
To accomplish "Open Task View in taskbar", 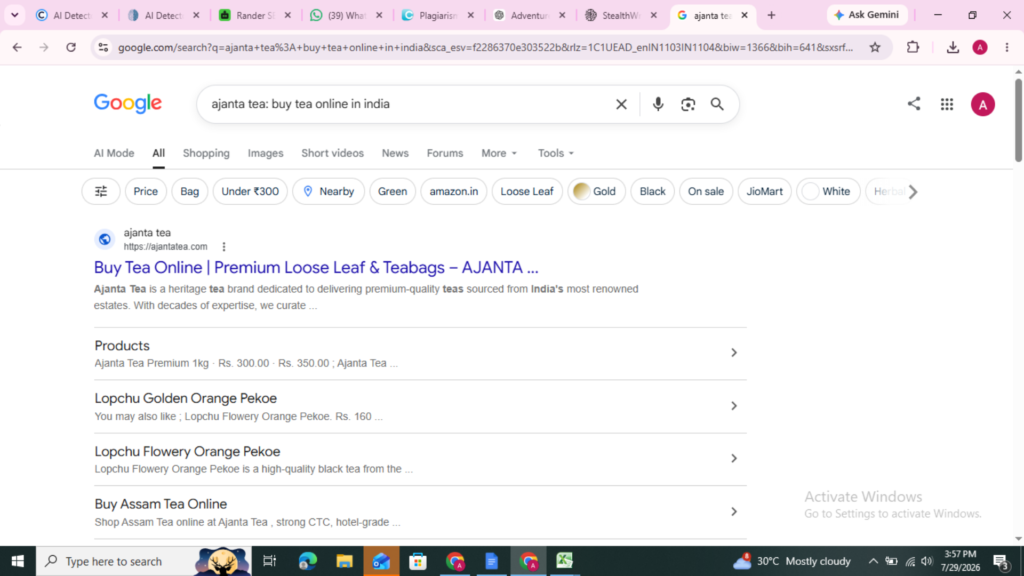I will point(269,561).
